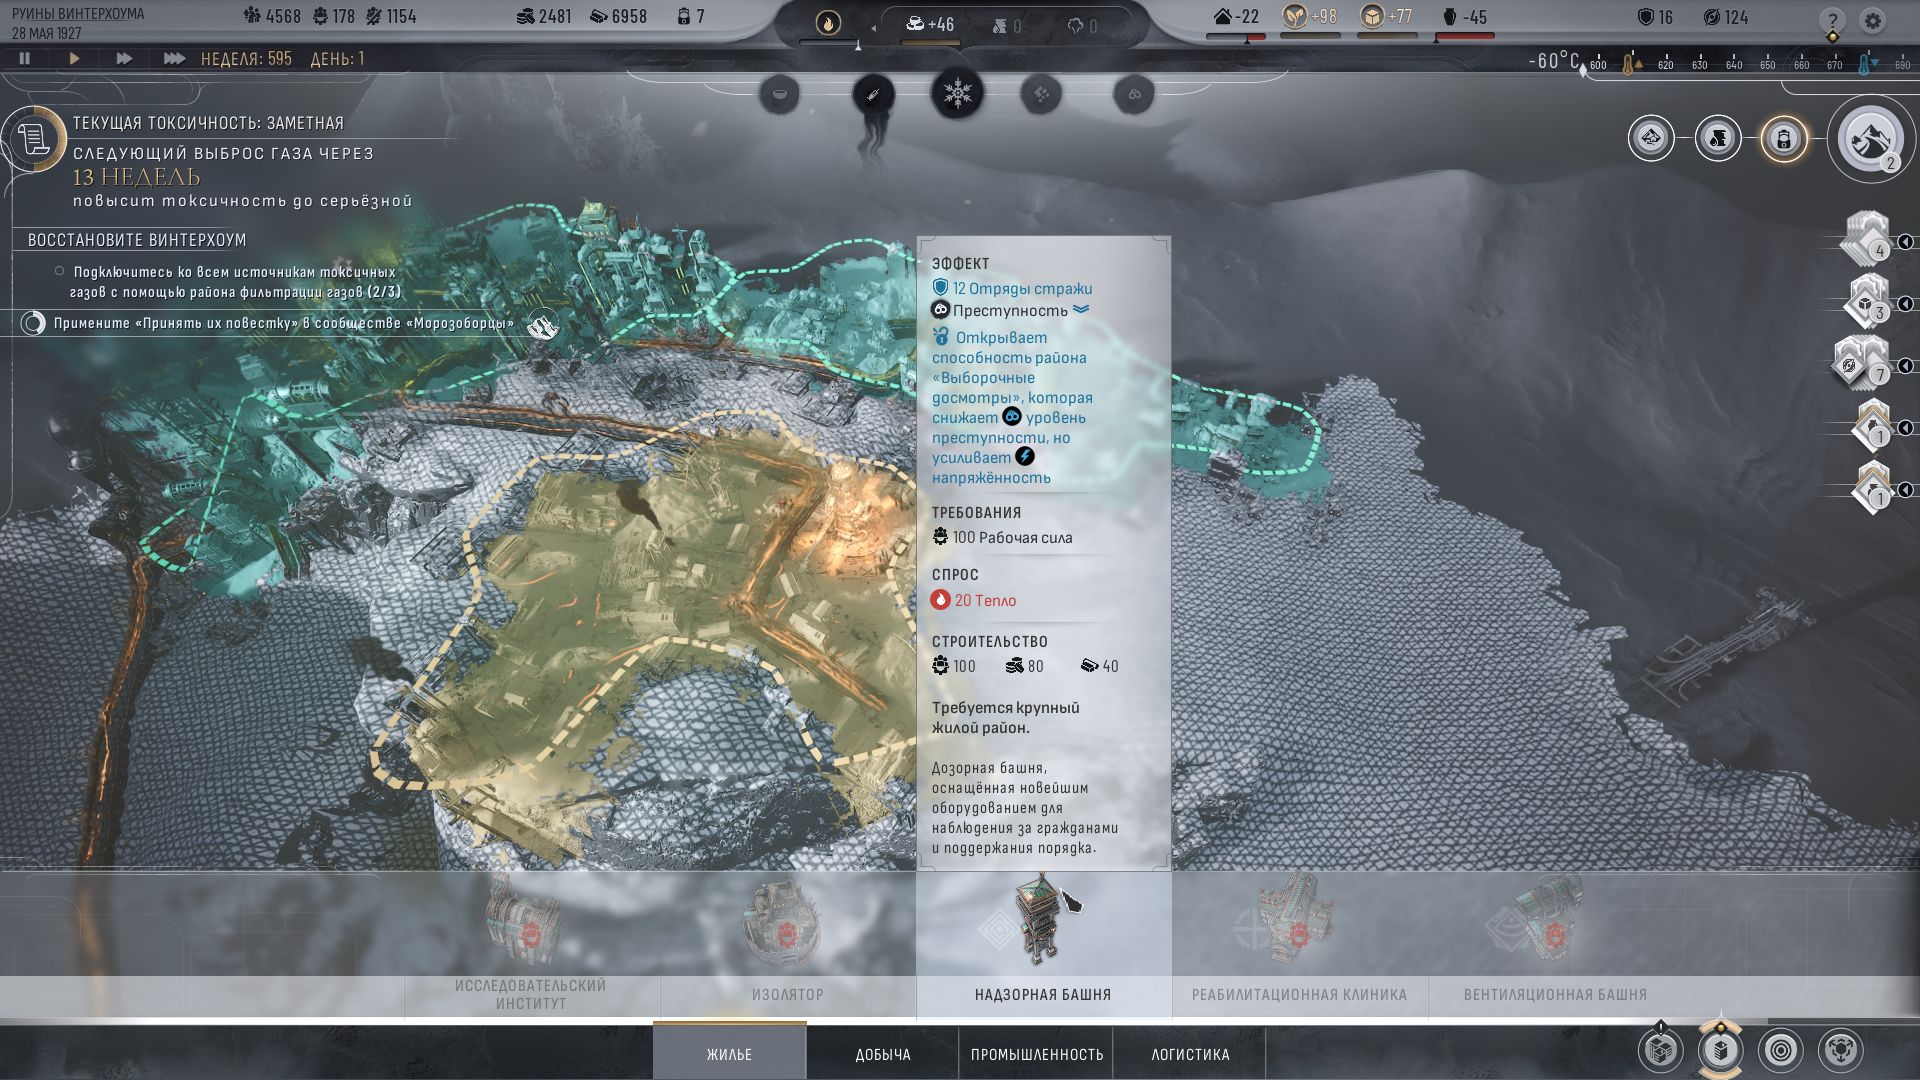Click the first round icon in top-right cluster
The width and height of the screenshot is (1920, 1080).
(x=1651, y=139)
